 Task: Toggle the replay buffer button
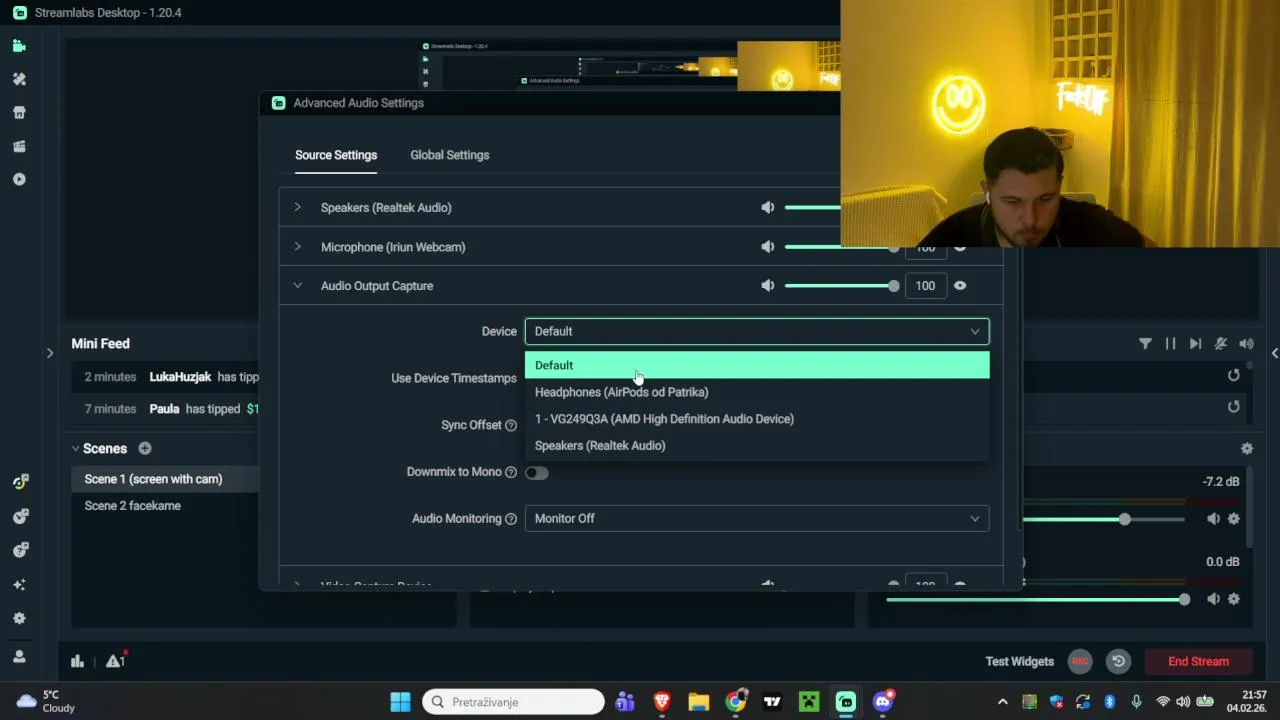(1118, 661)
